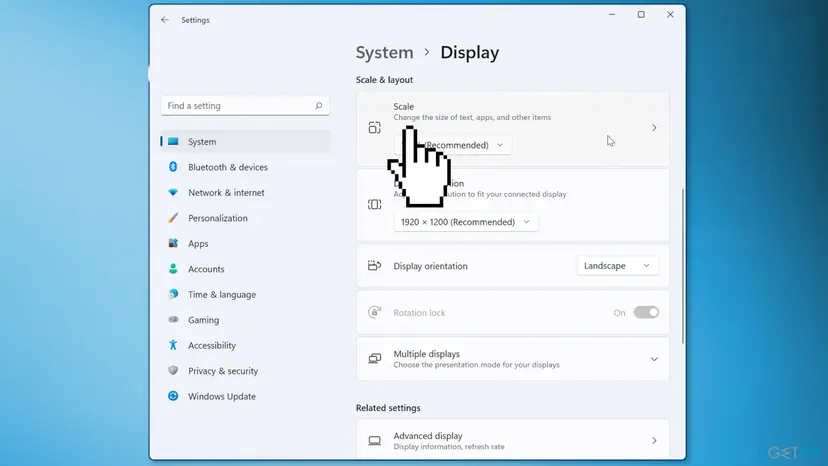Go to Accounts settings
This screenshot has width=828, height=466.
[245, 269]
